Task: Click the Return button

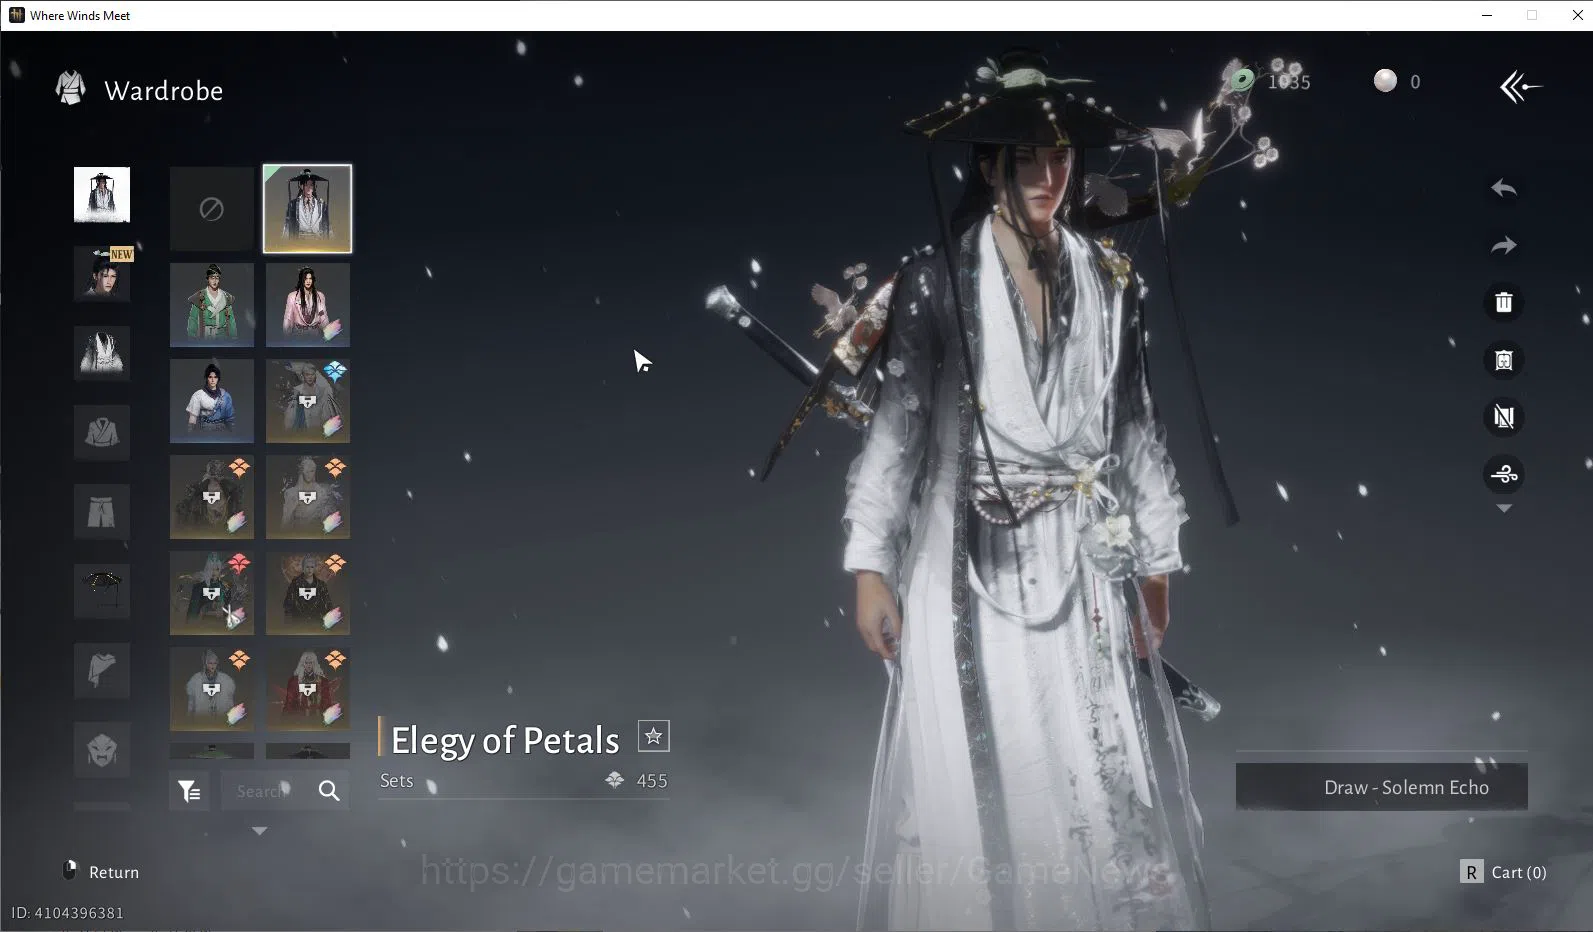Action: (114, 873)
